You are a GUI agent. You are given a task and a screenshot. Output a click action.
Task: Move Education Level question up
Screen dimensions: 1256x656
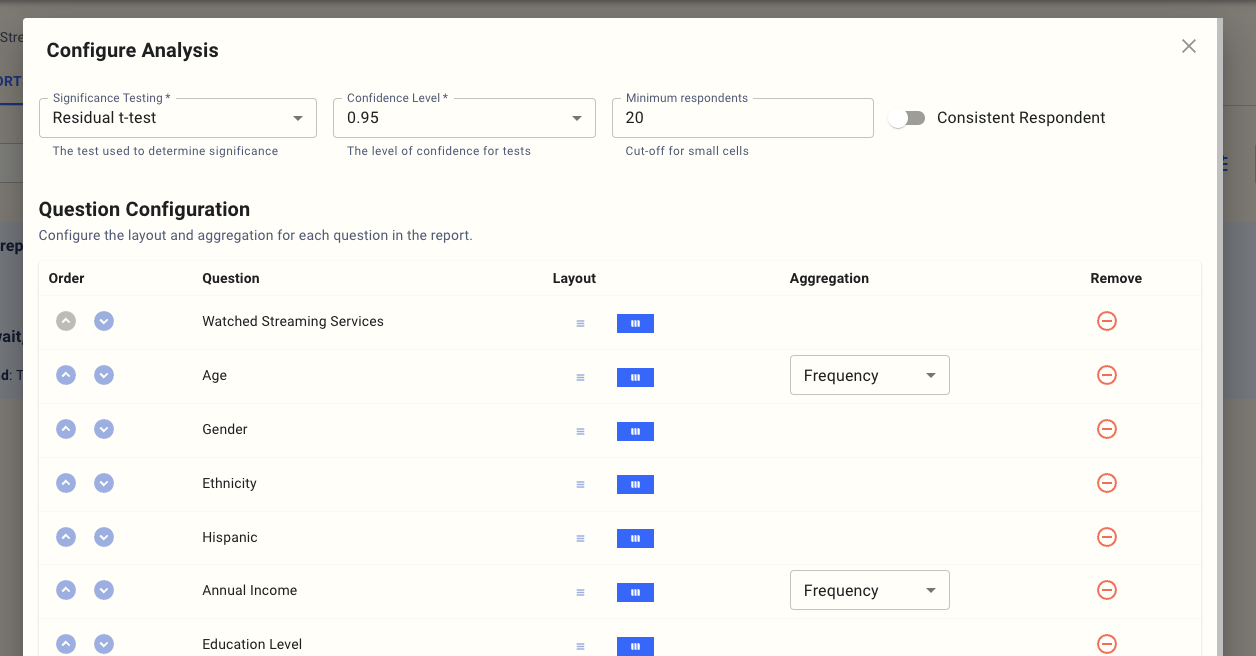click(66, 644)
